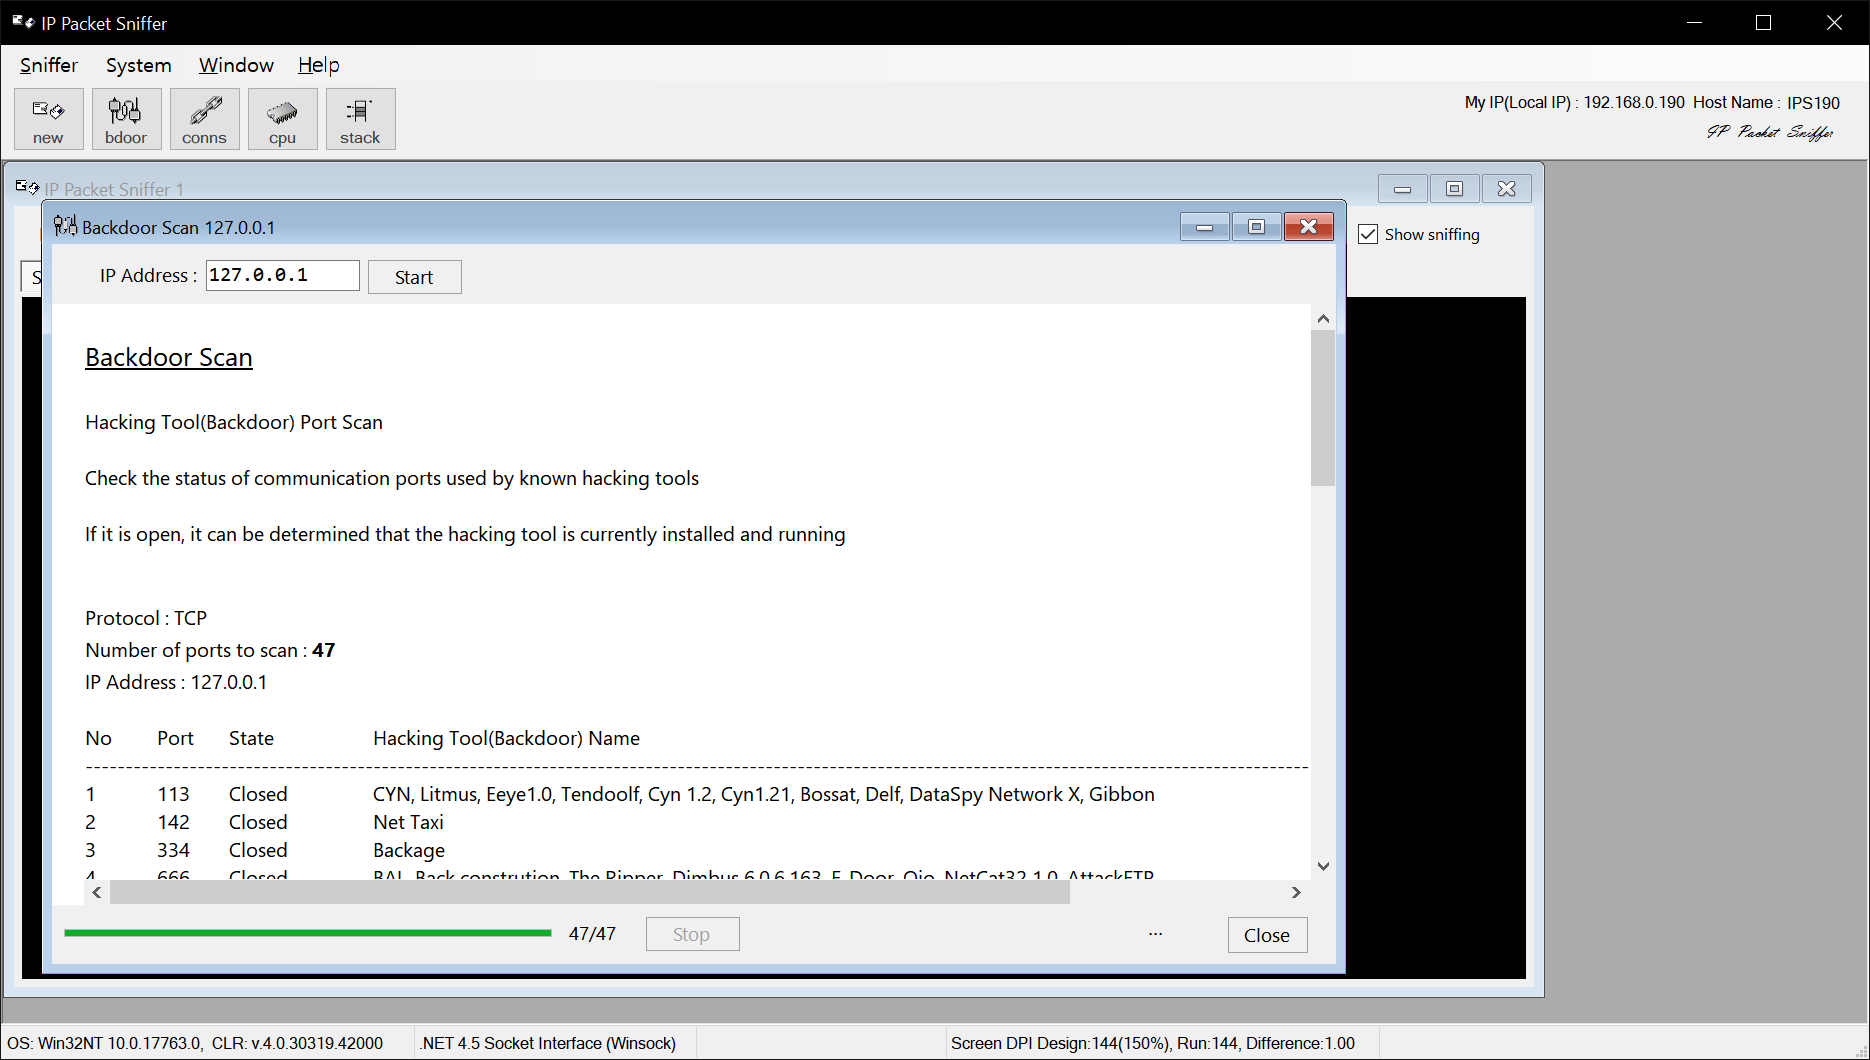Select the bdoor backdoor scan tool
Viewport: 1870px width, 1060px height.
(x=126, y=118)
